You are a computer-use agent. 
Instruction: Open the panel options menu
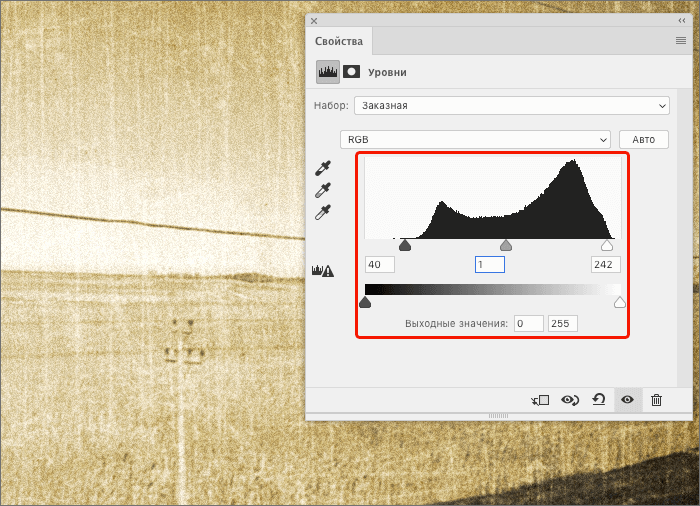pos(680,41)
